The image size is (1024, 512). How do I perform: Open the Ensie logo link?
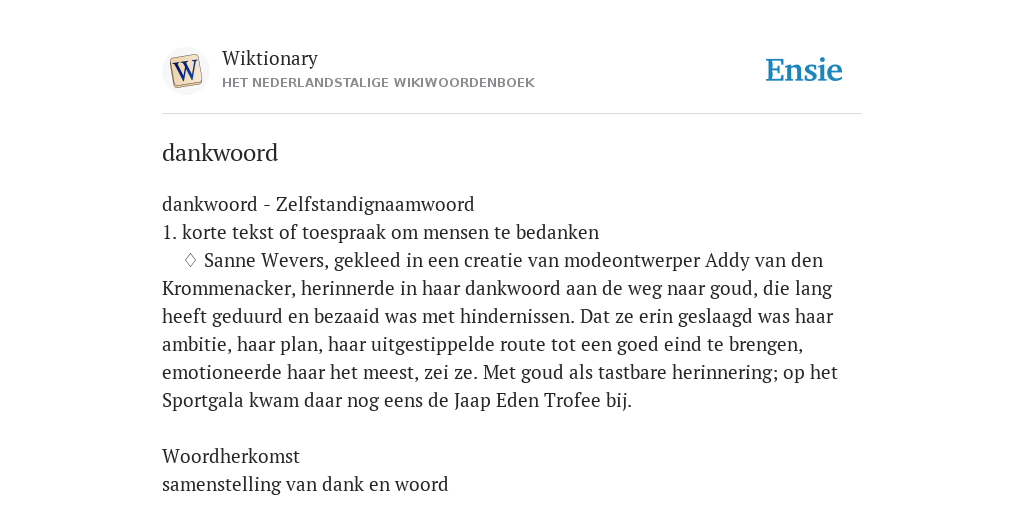coord(804,71)
